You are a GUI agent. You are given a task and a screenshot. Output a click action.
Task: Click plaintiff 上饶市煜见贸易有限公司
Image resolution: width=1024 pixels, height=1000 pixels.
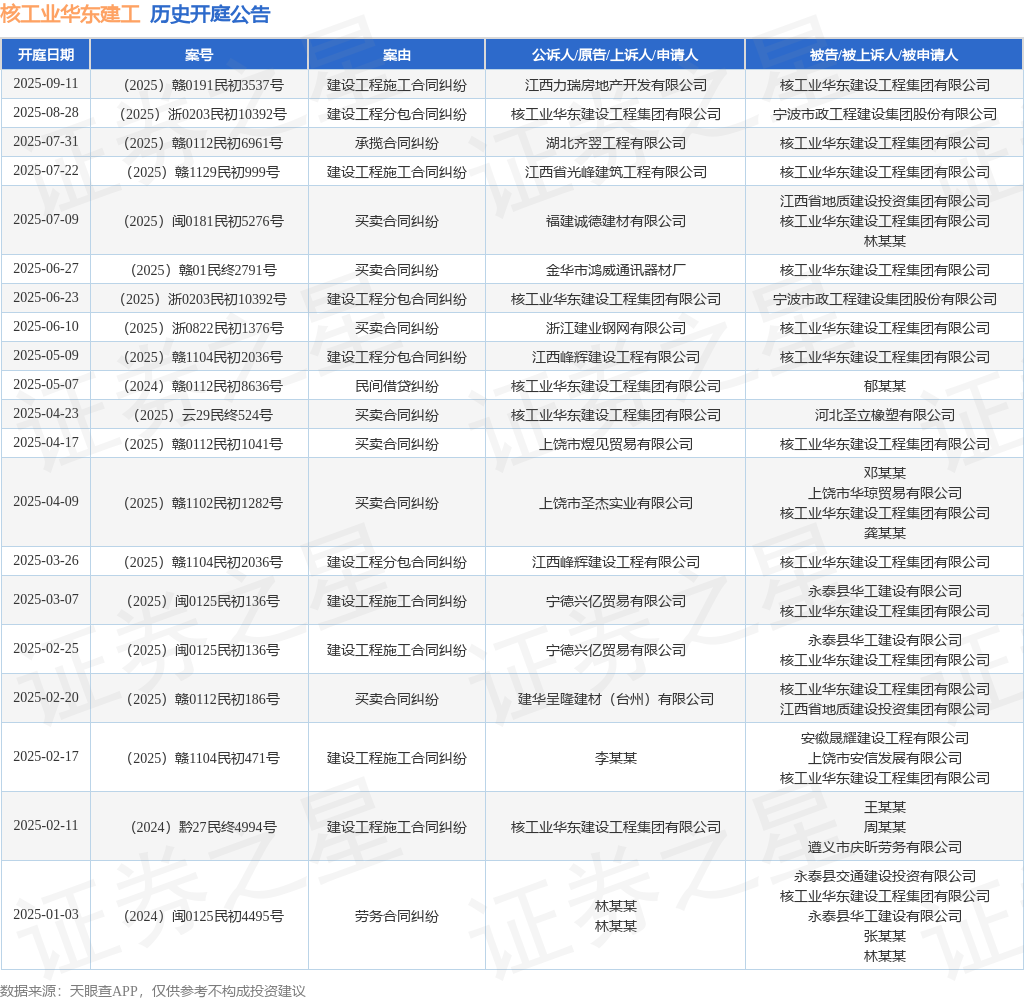click(x=616, y=444)
